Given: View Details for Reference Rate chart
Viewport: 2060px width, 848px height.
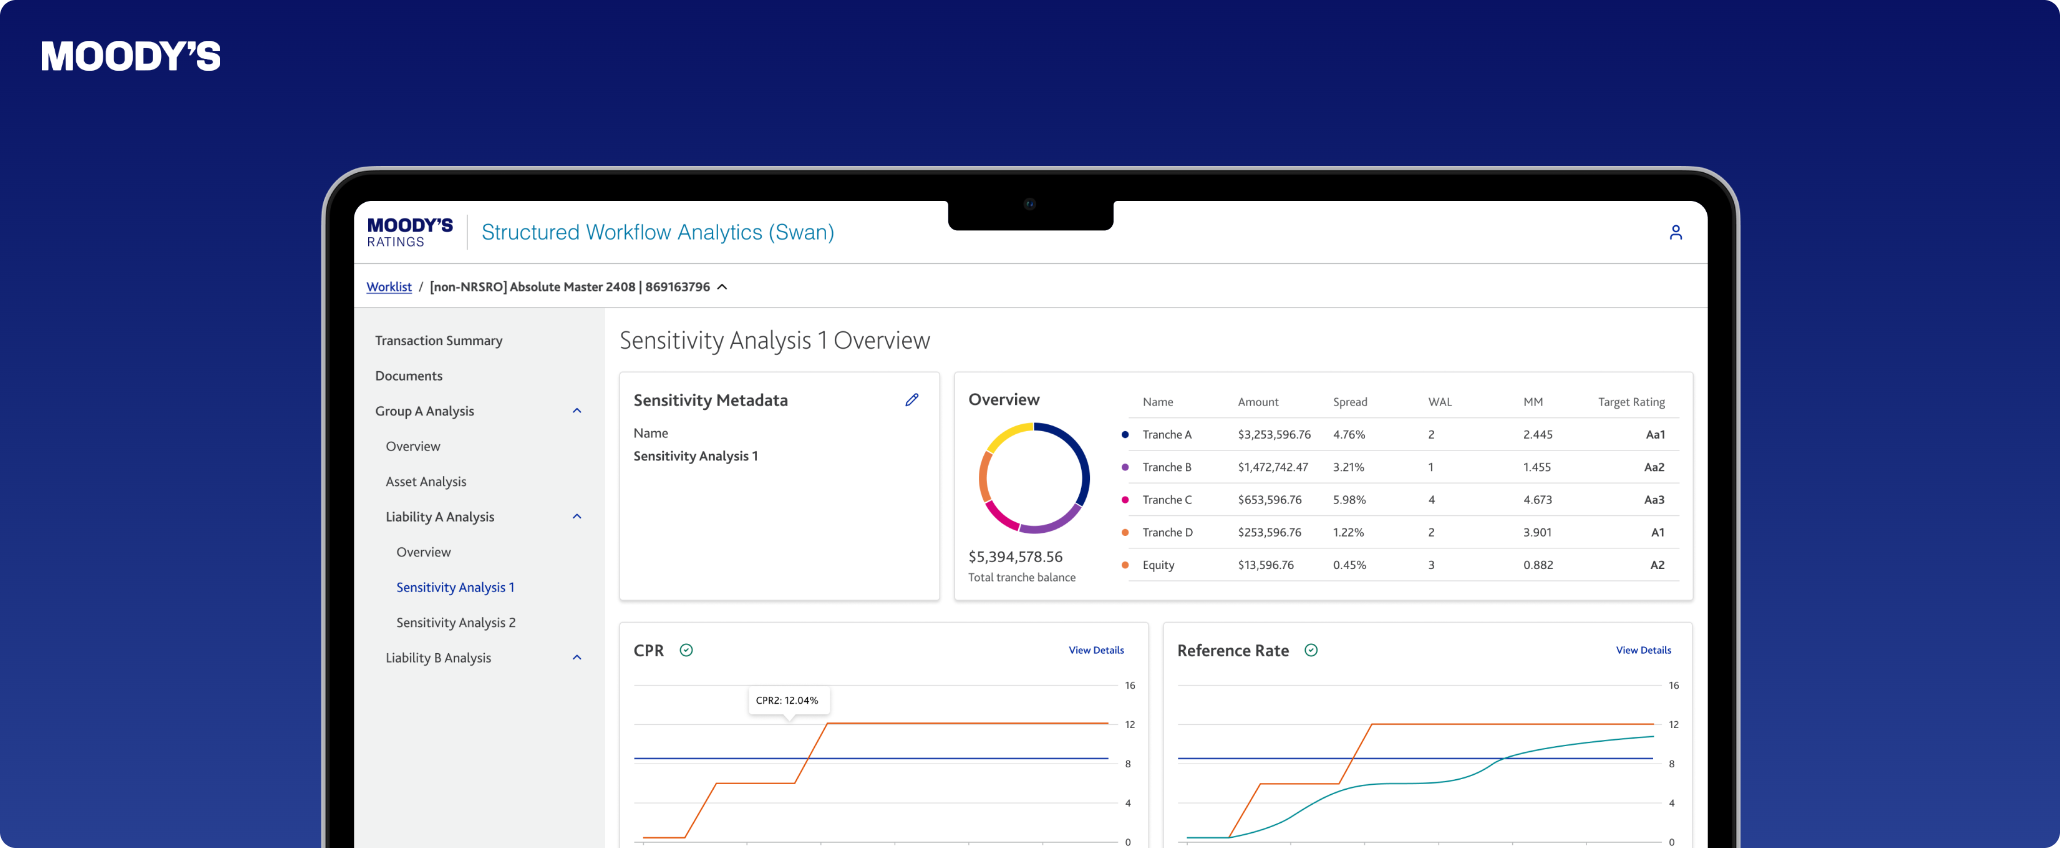Looking at the screenshot, I should [1643, 650].
